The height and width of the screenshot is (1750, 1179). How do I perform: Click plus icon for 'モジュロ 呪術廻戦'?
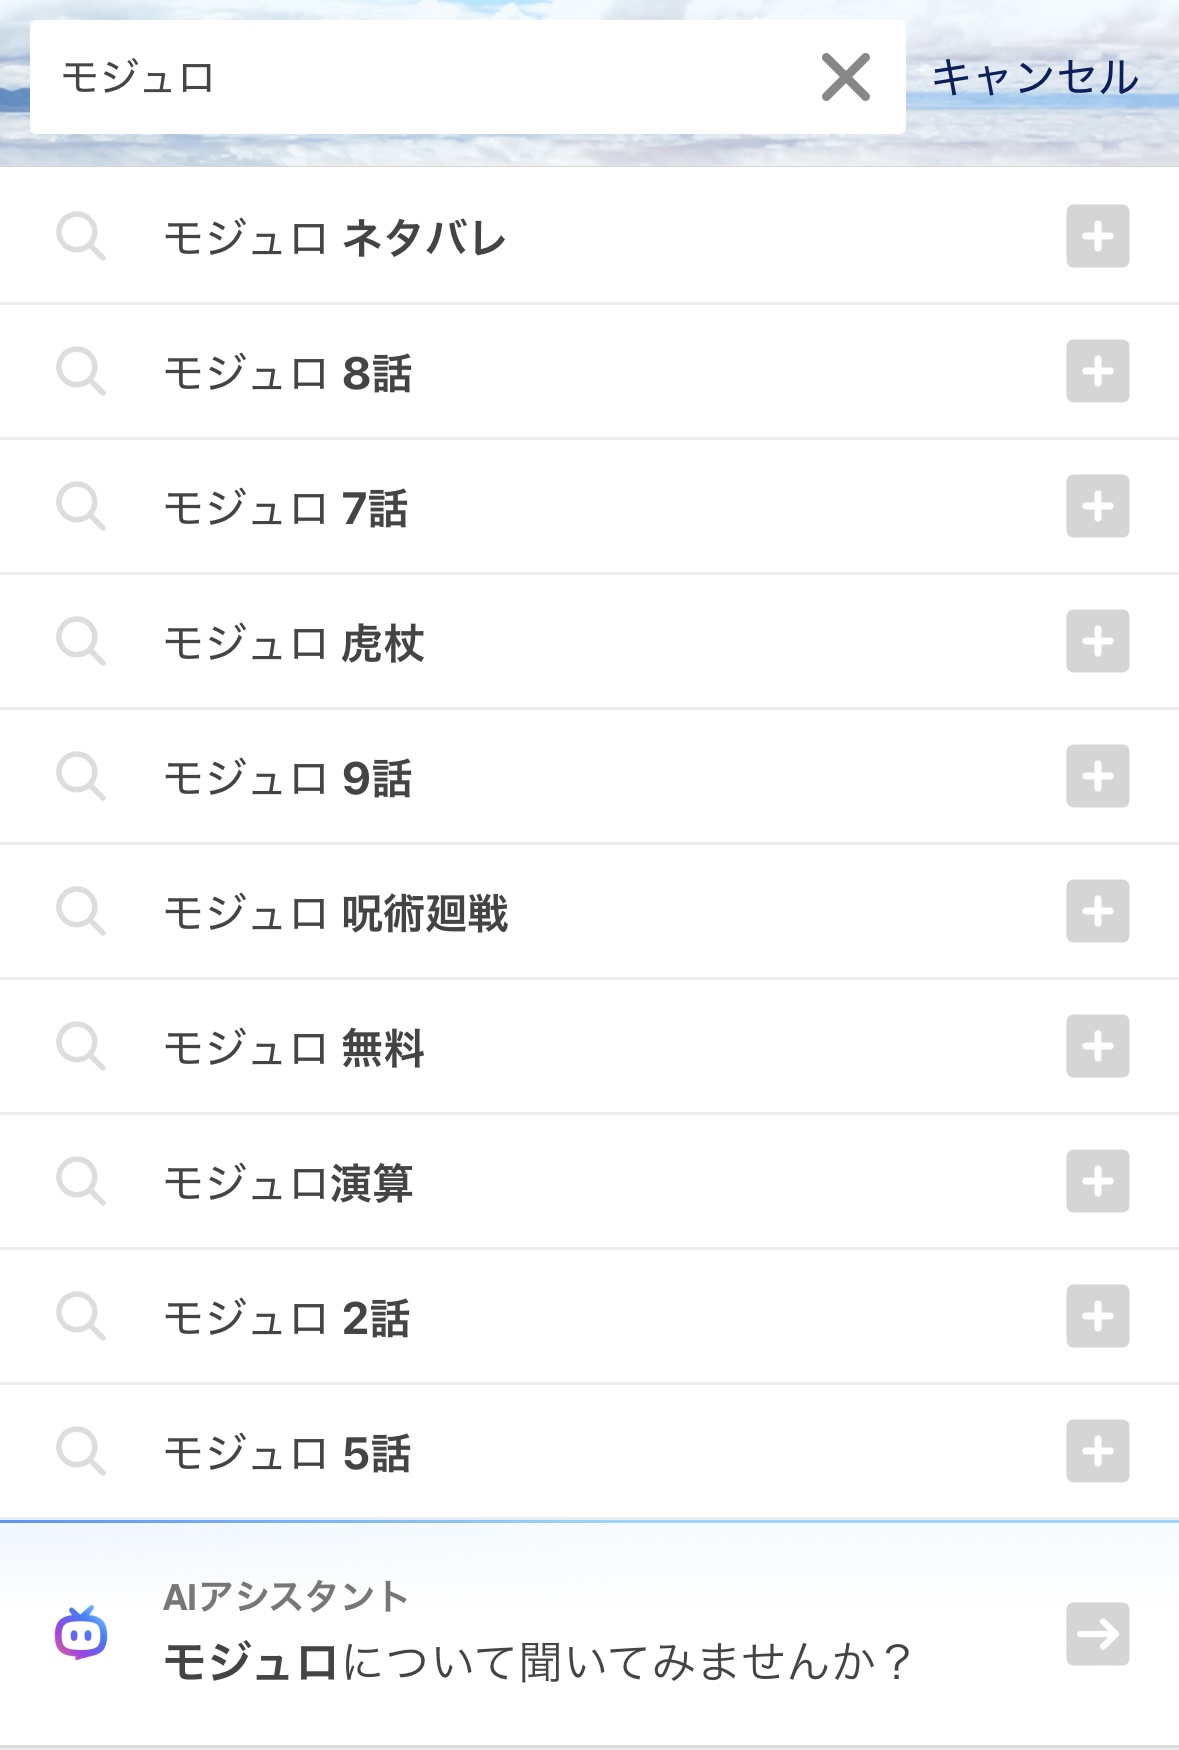(x=1097, y=912)
